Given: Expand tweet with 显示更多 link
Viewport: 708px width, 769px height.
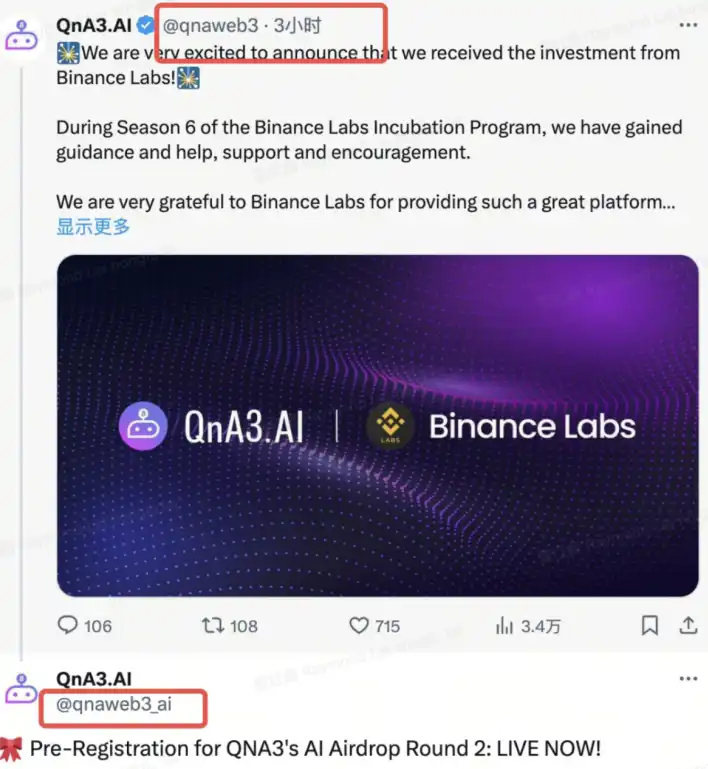Looking at the screenshot, I should [x=93, y=227].
